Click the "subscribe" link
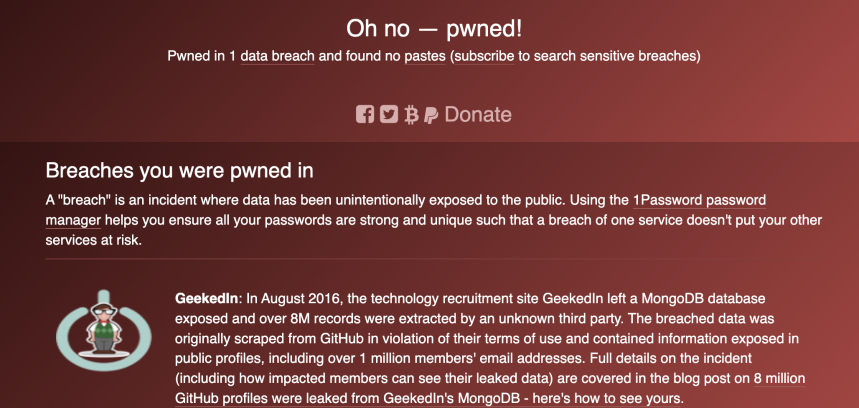Viewport: 859px width, 408px height. pyautogui.click(x=485, y=56)
